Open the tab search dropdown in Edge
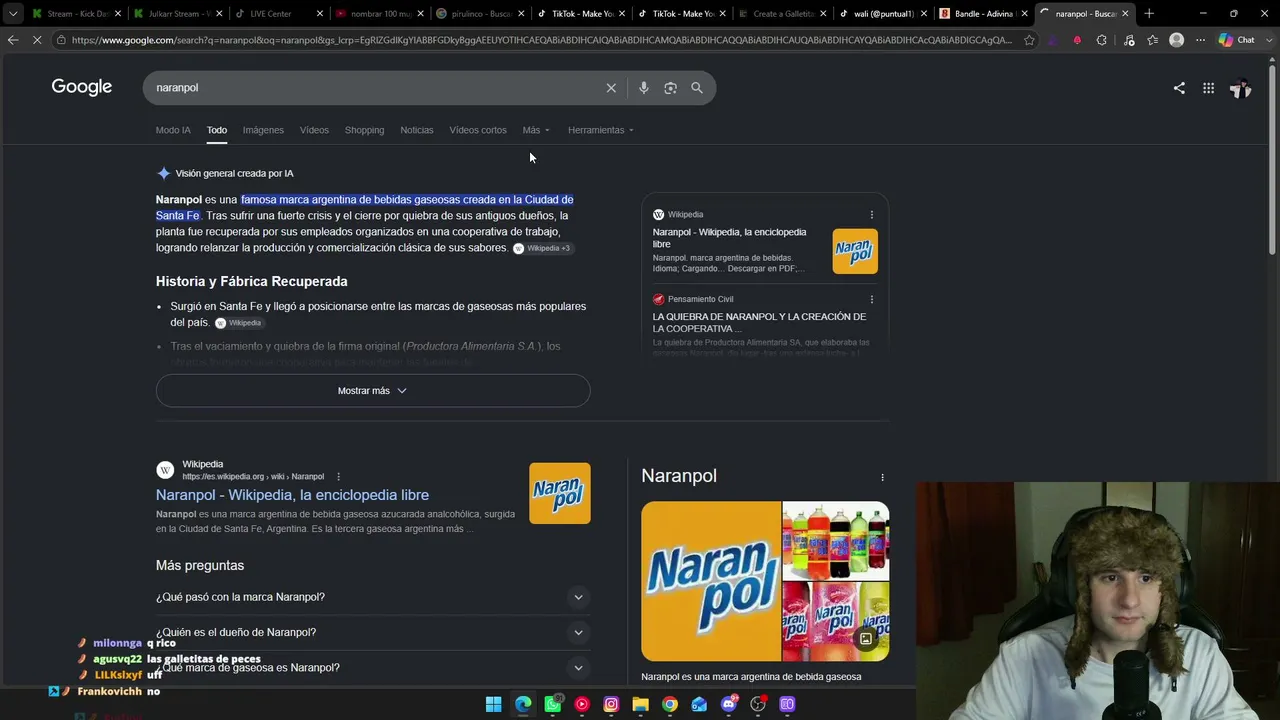 [13, 14]
